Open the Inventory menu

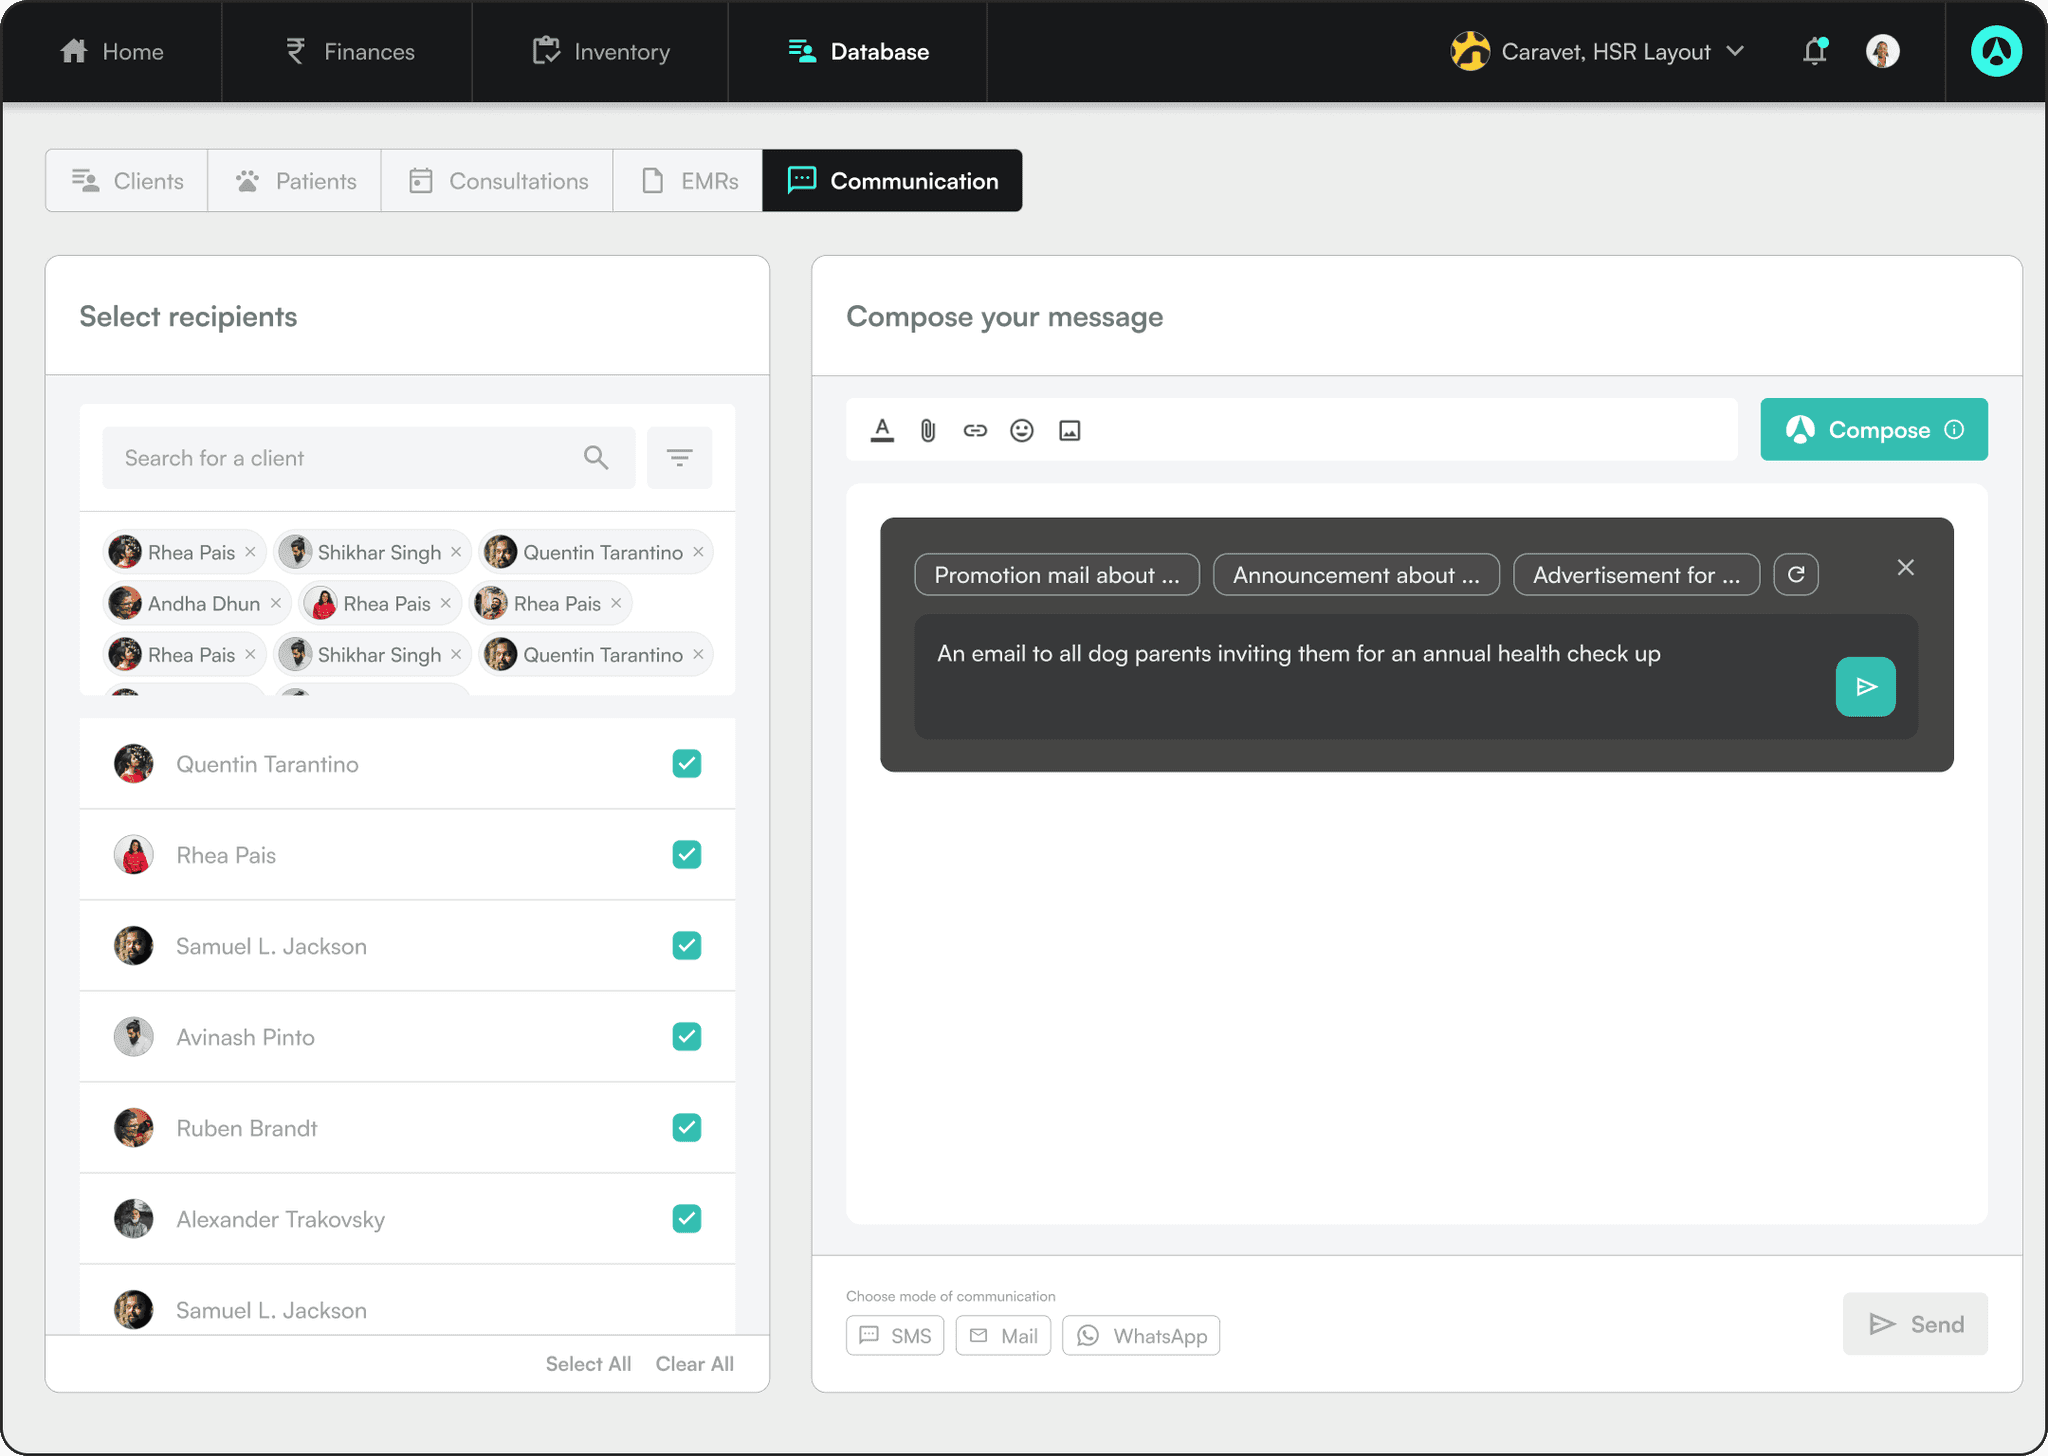pyautogui.click(x=601, y=51)
